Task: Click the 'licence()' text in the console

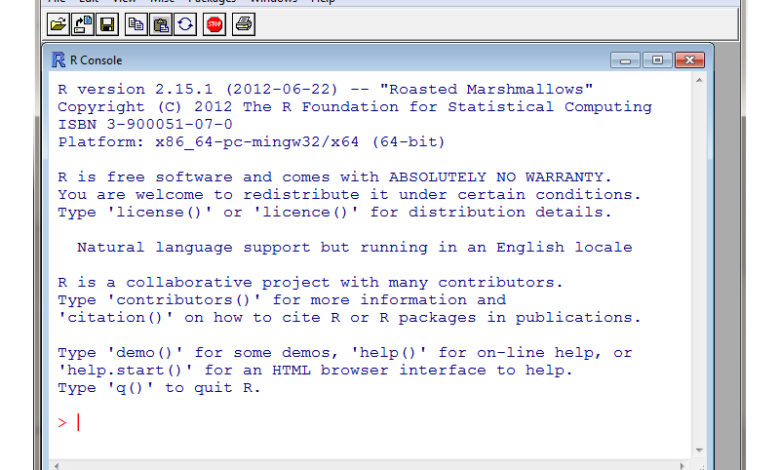Action: pyautogui.click(x=306, y=212)
